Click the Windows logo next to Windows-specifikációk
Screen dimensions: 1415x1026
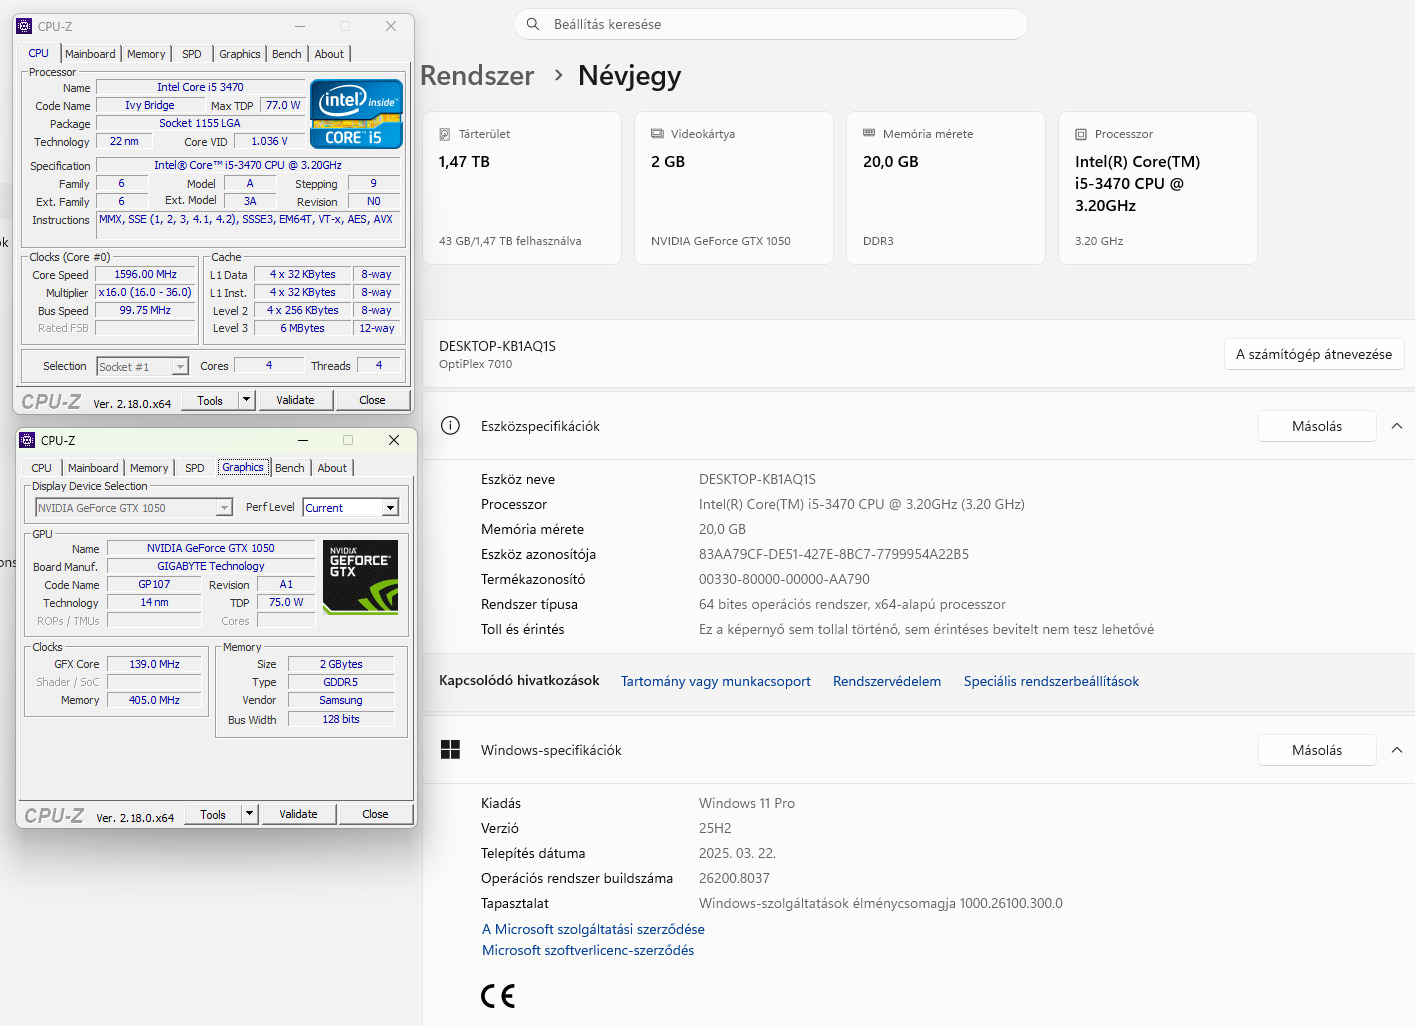point(451,750)
